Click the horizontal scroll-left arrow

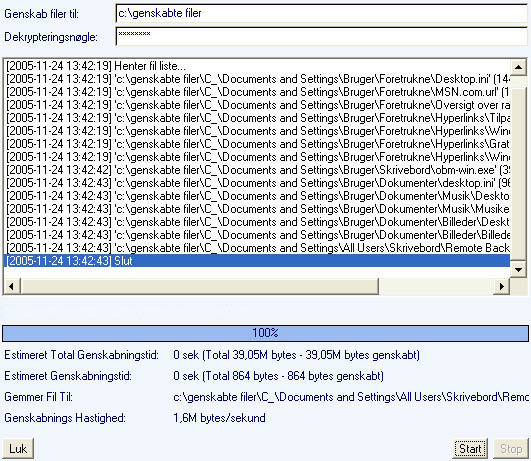pyautogui.click(x=12, y=286)
